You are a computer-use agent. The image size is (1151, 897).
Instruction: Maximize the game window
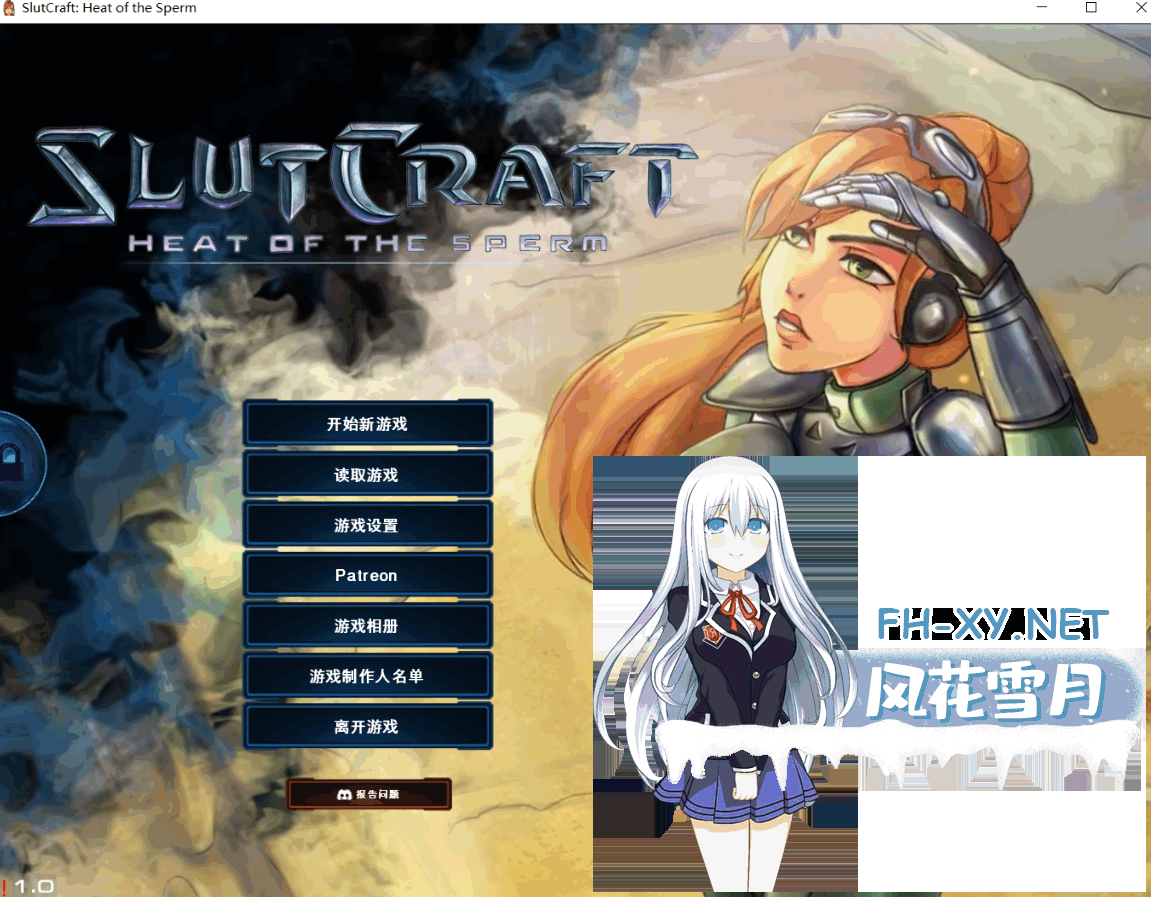(1092, 7)
